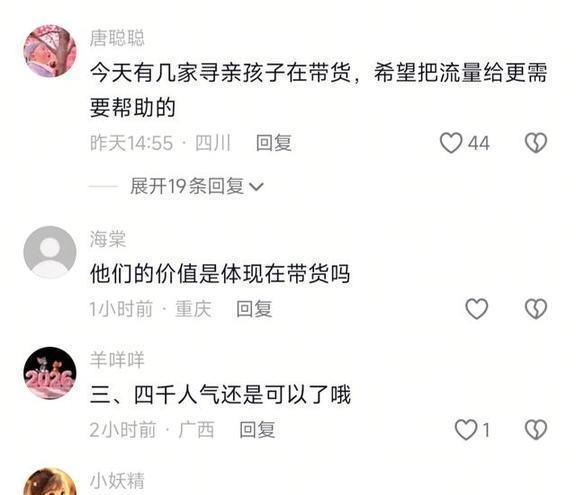Screen dimensions: 576x495
Task: Dislike 羊咩咩's comment with broken heart icon
Action: (x=536, y=429)
